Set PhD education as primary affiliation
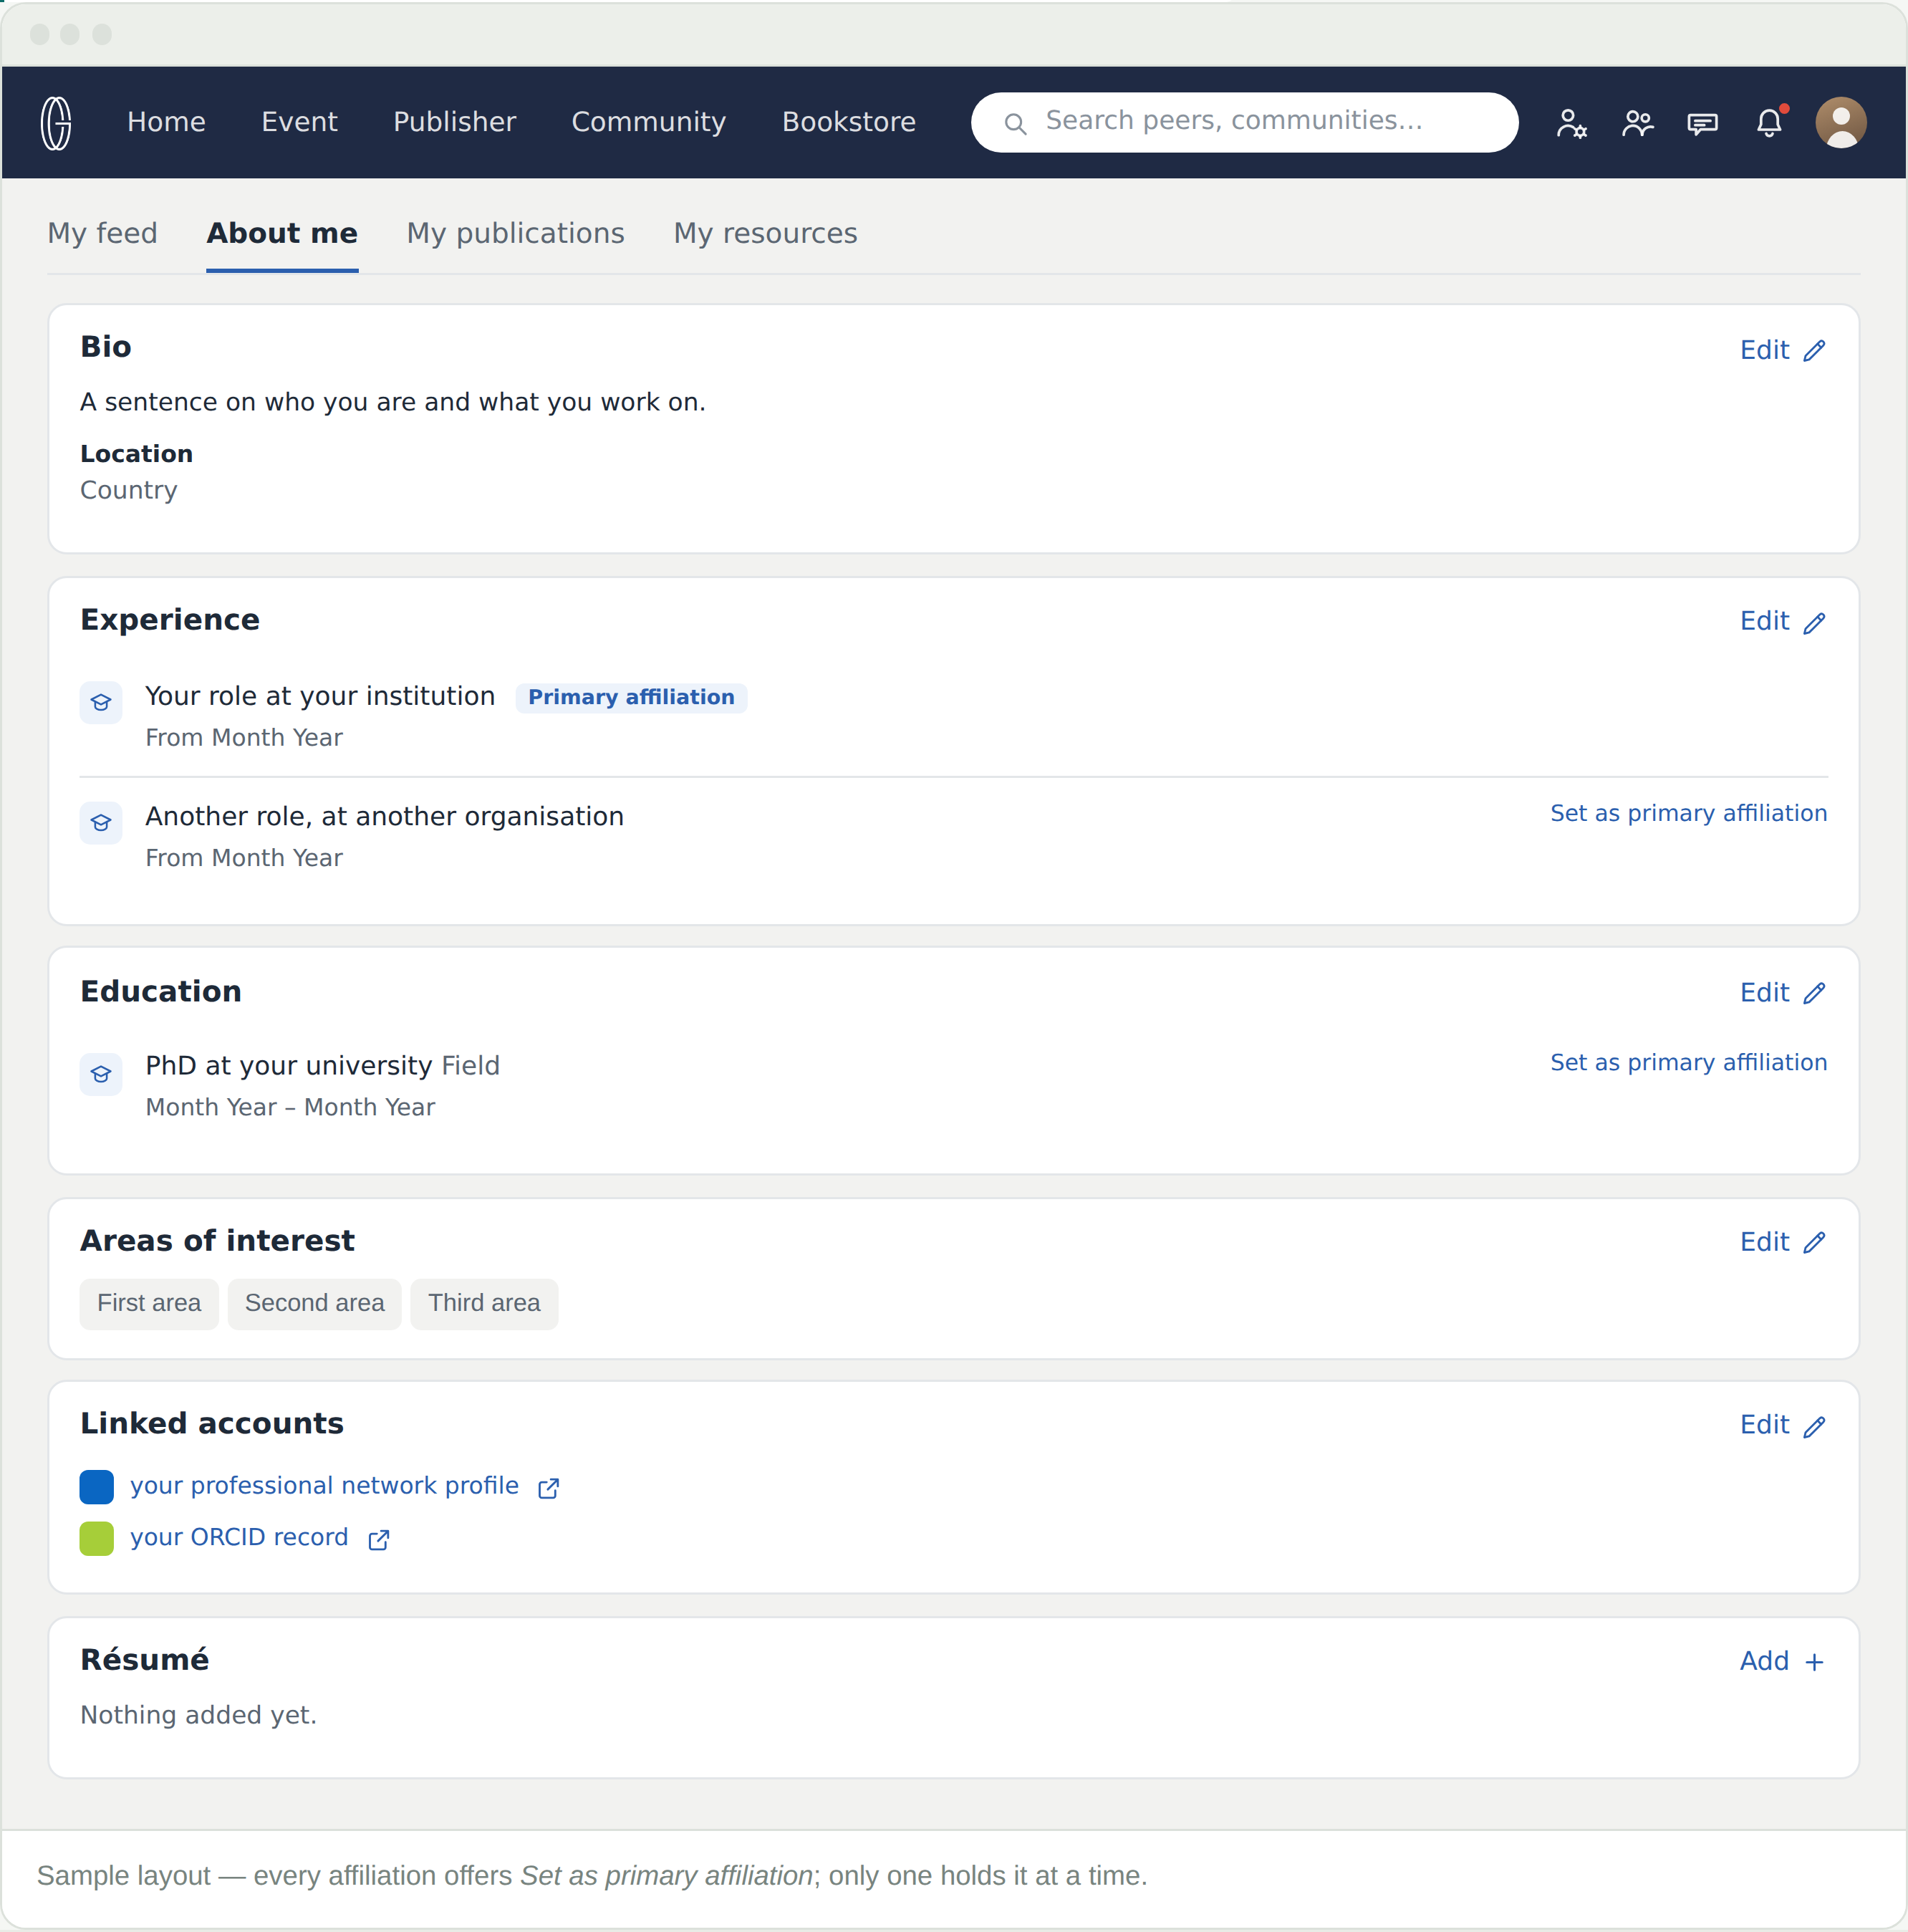This screenshot has width=1908, height=1932. (1688, 1062)
